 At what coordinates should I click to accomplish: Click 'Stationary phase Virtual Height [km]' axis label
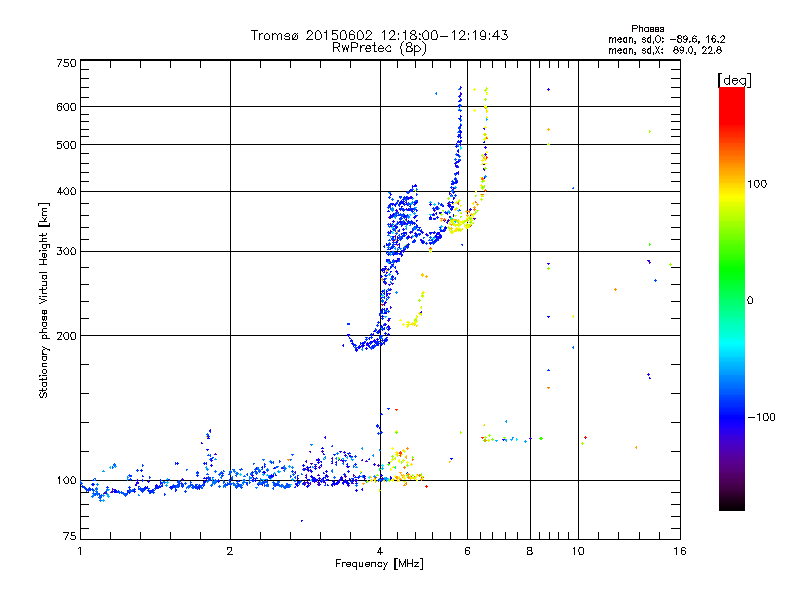44,300
